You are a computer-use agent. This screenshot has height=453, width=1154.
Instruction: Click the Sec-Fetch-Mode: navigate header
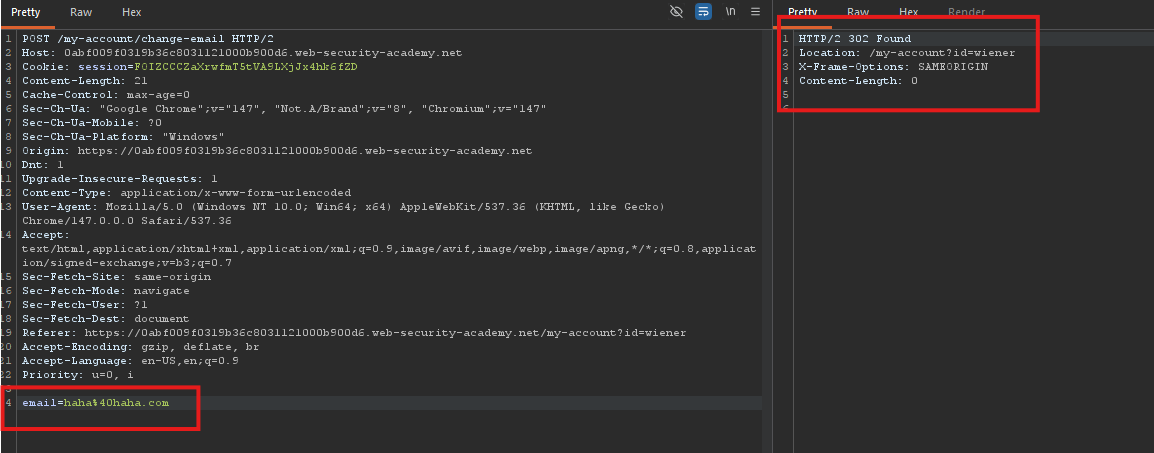click(106, 291)
